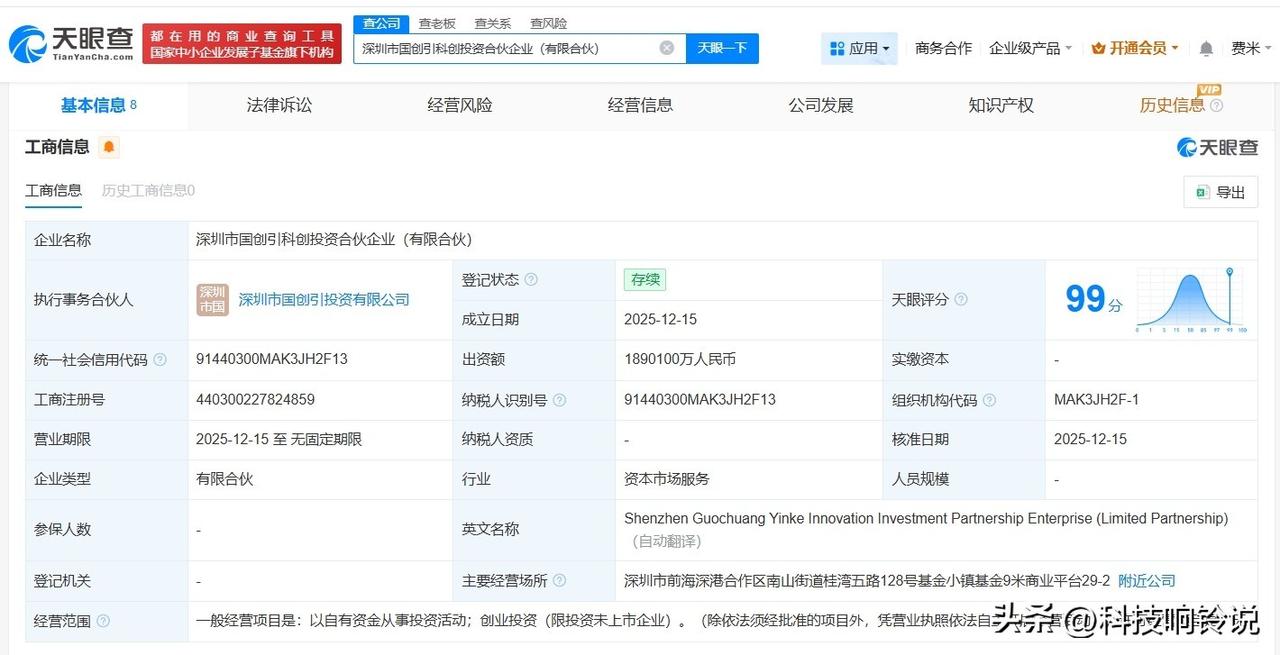Open the 费米 user account dropdown

(x=1251, y=48)
